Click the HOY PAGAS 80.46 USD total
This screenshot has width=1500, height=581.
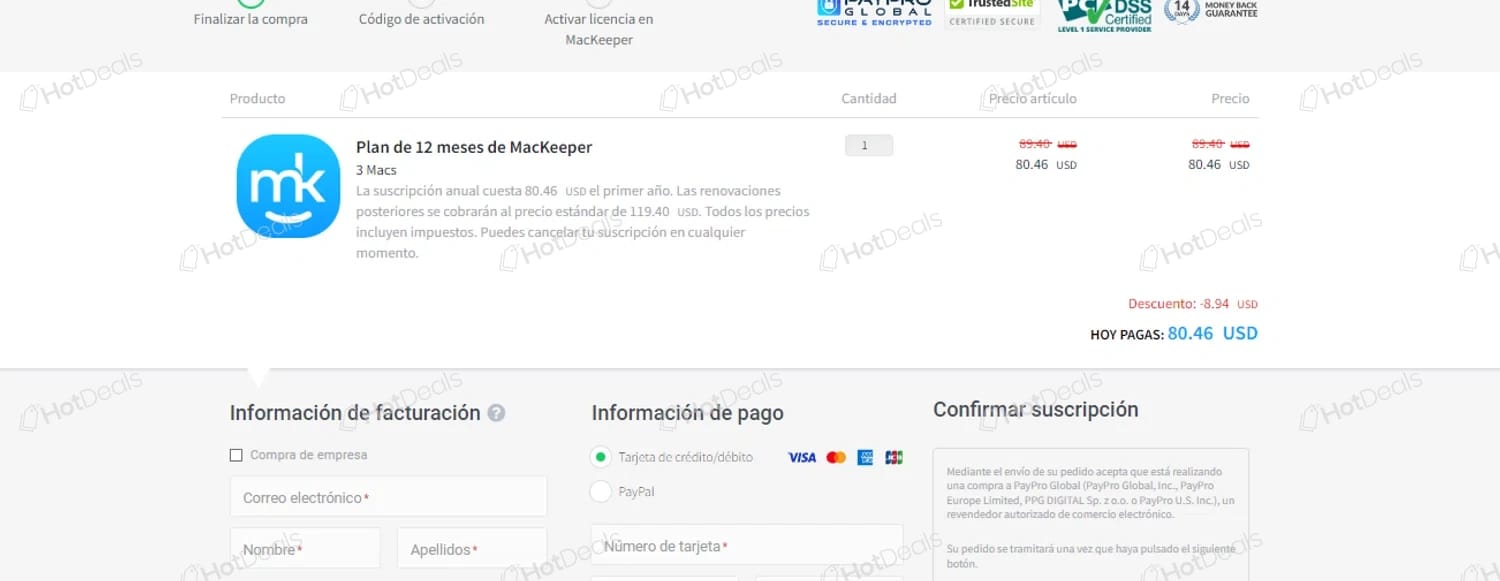click(x=1174, y=333)
